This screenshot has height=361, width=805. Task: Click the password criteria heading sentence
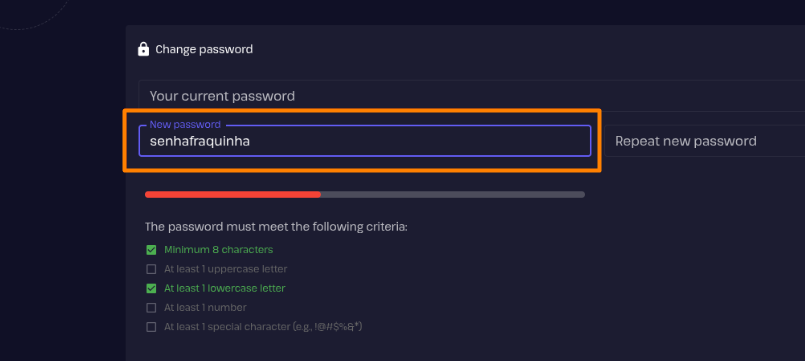click(x=276, y=227)
